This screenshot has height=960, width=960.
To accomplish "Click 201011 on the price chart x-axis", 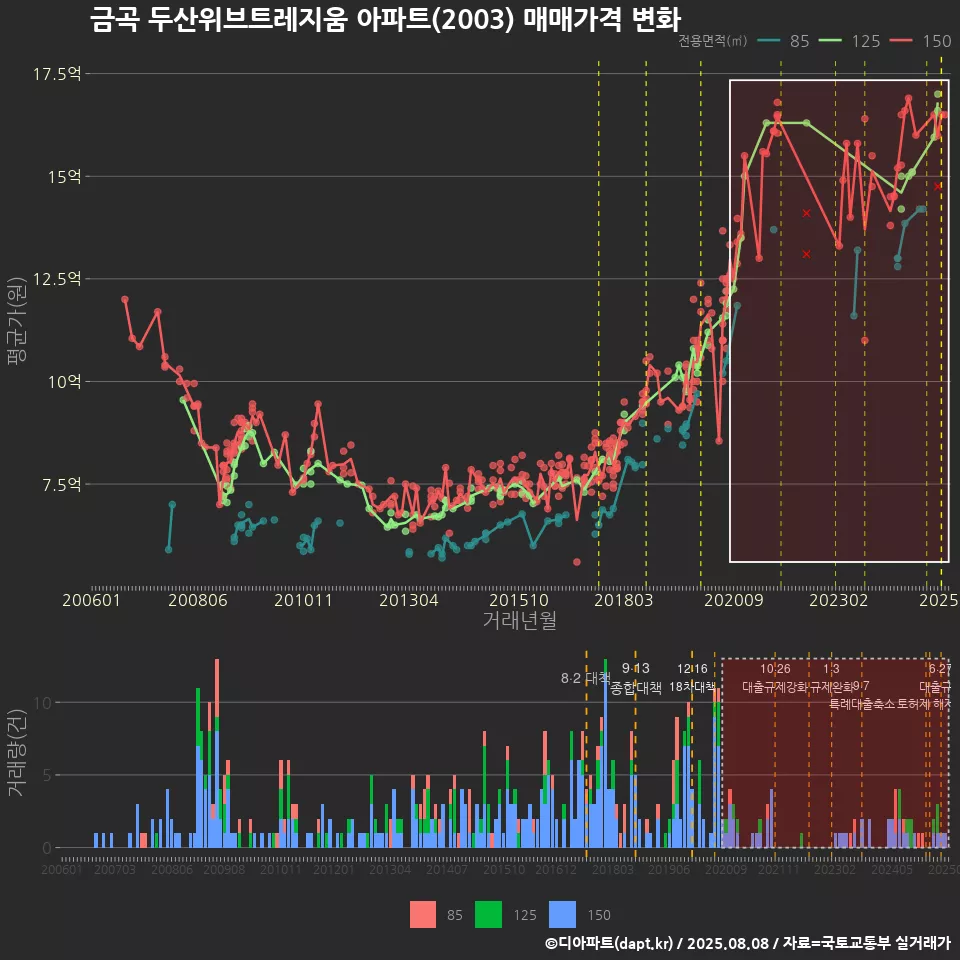I will pos(303,600).
